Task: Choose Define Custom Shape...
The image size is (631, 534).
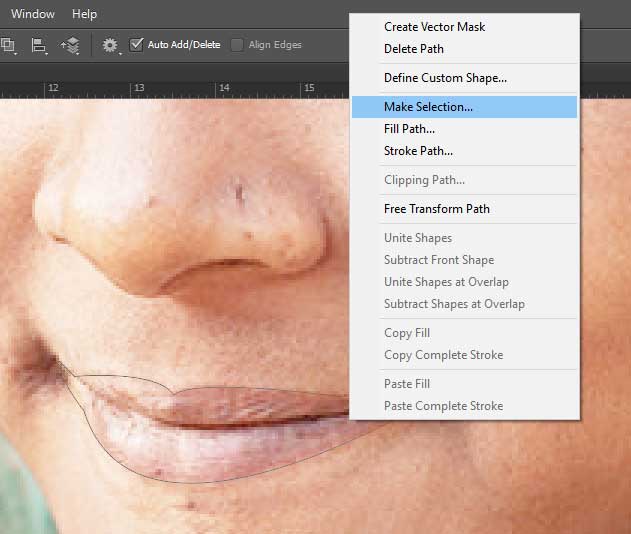Action: click(464, 78)
